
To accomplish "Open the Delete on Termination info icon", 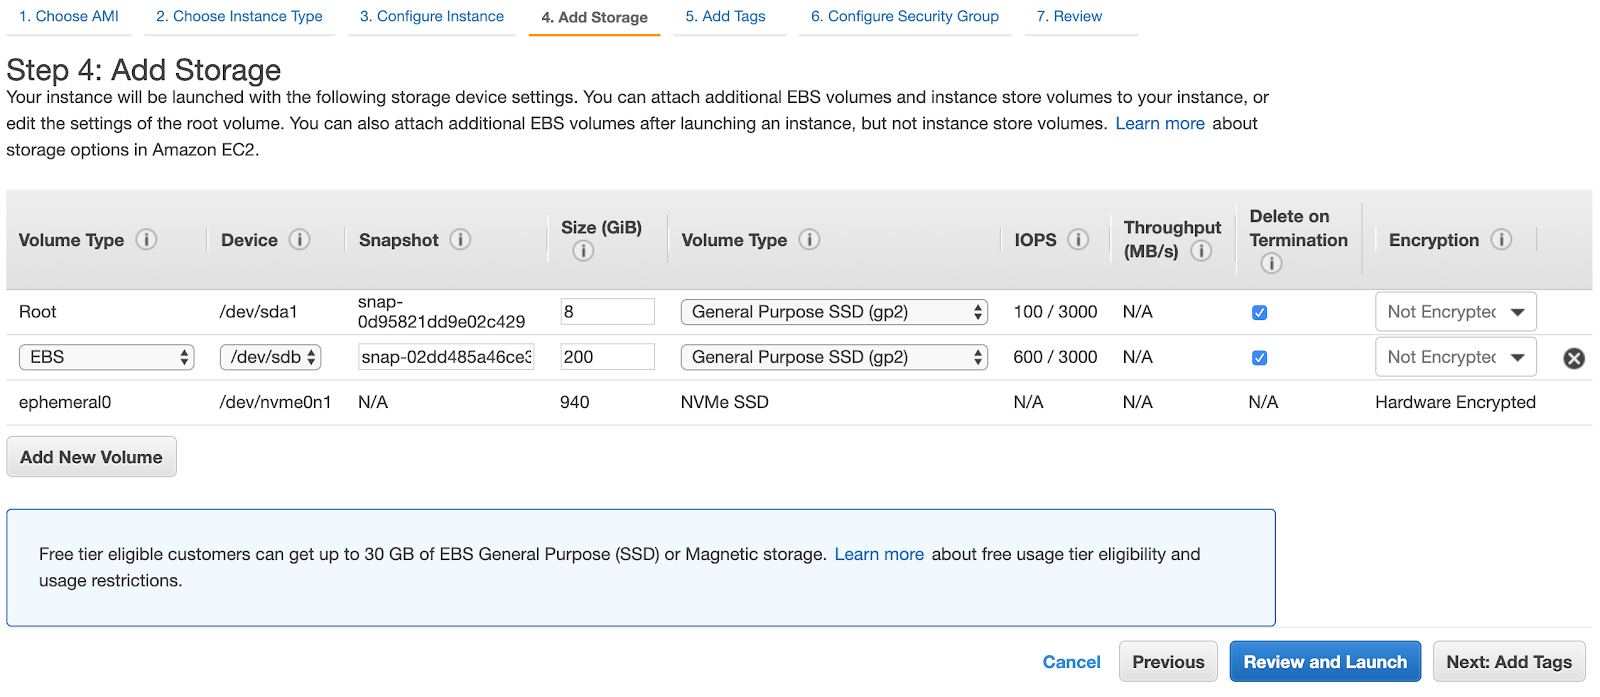I will [1271, 263].
